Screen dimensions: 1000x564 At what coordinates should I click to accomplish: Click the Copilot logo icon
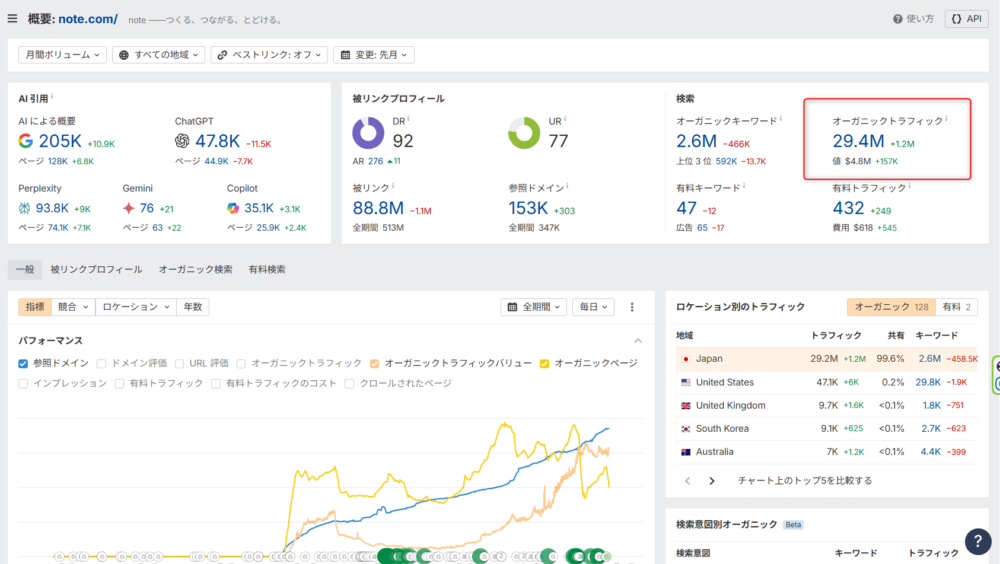coord(233,208)
